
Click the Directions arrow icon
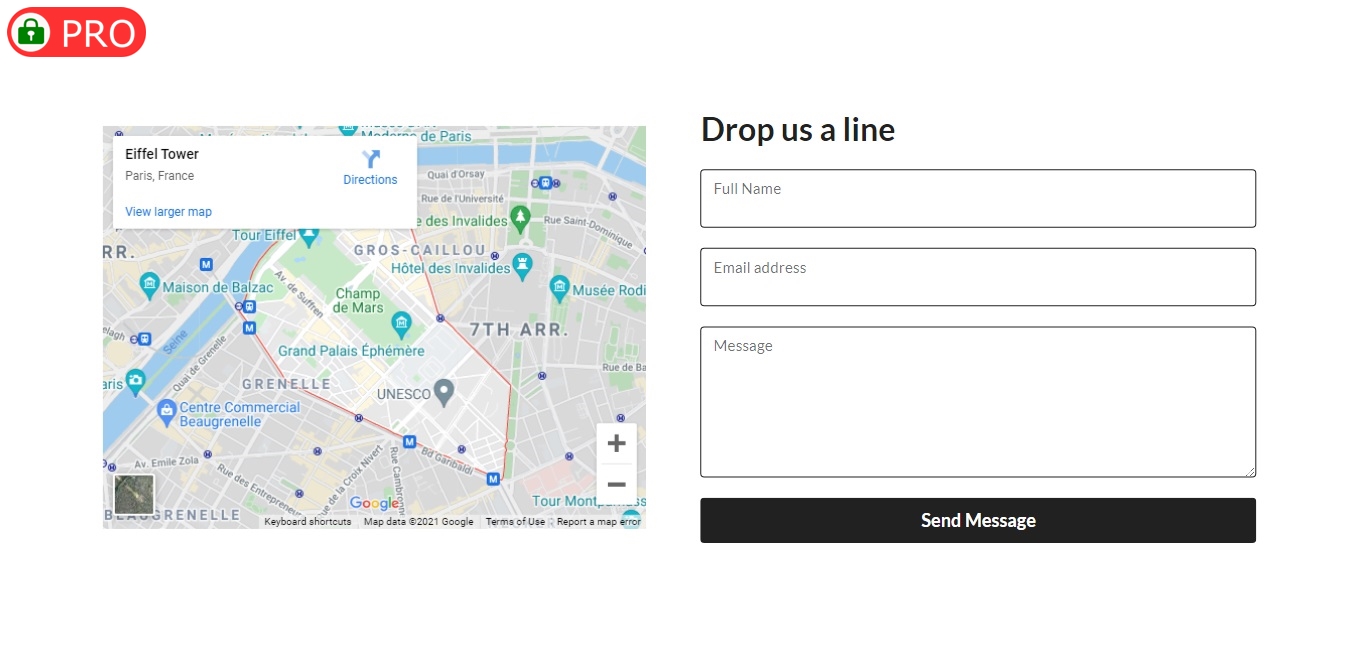371,159
